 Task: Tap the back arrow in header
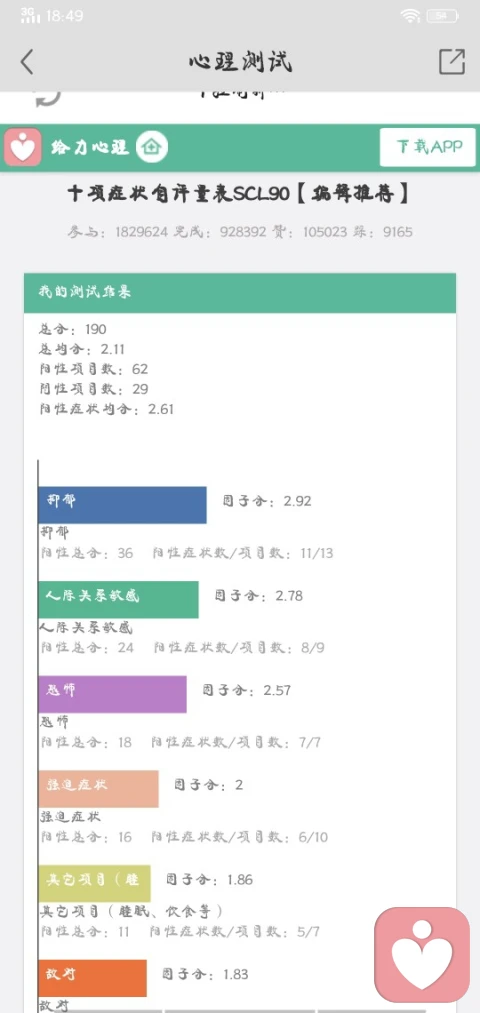coord(26,62)
